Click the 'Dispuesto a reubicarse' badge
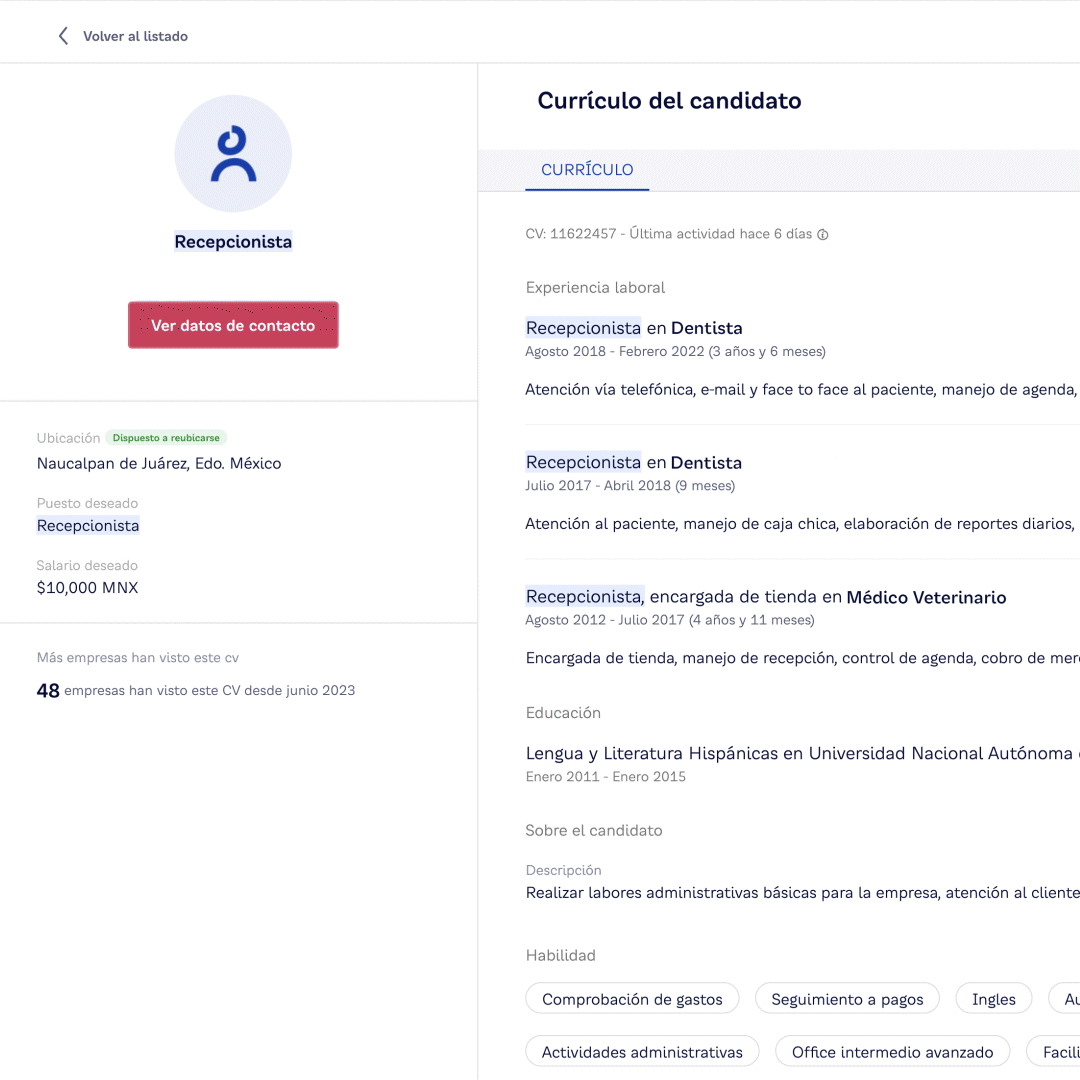Image resolution: width=1080 pixels, height=1080 pixels. pyautogui.click(x=166, y=438)
